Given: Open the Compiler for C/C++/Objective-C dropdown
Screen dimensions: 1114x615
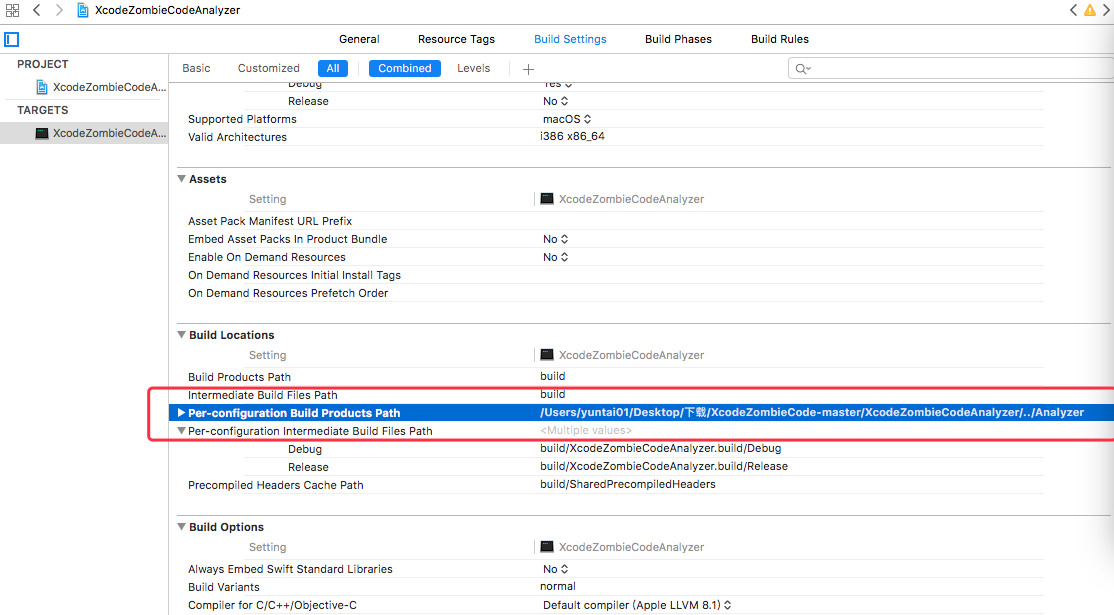Looking at the screenshot, I should click(637, 605).
